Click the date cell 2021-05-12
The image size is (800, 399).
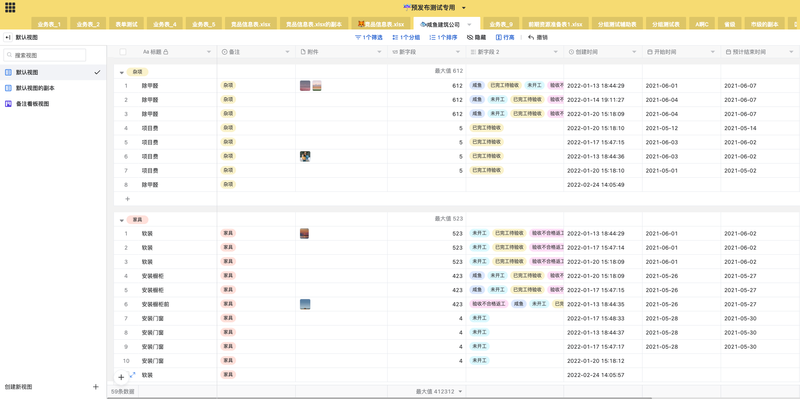pos(681,128)
